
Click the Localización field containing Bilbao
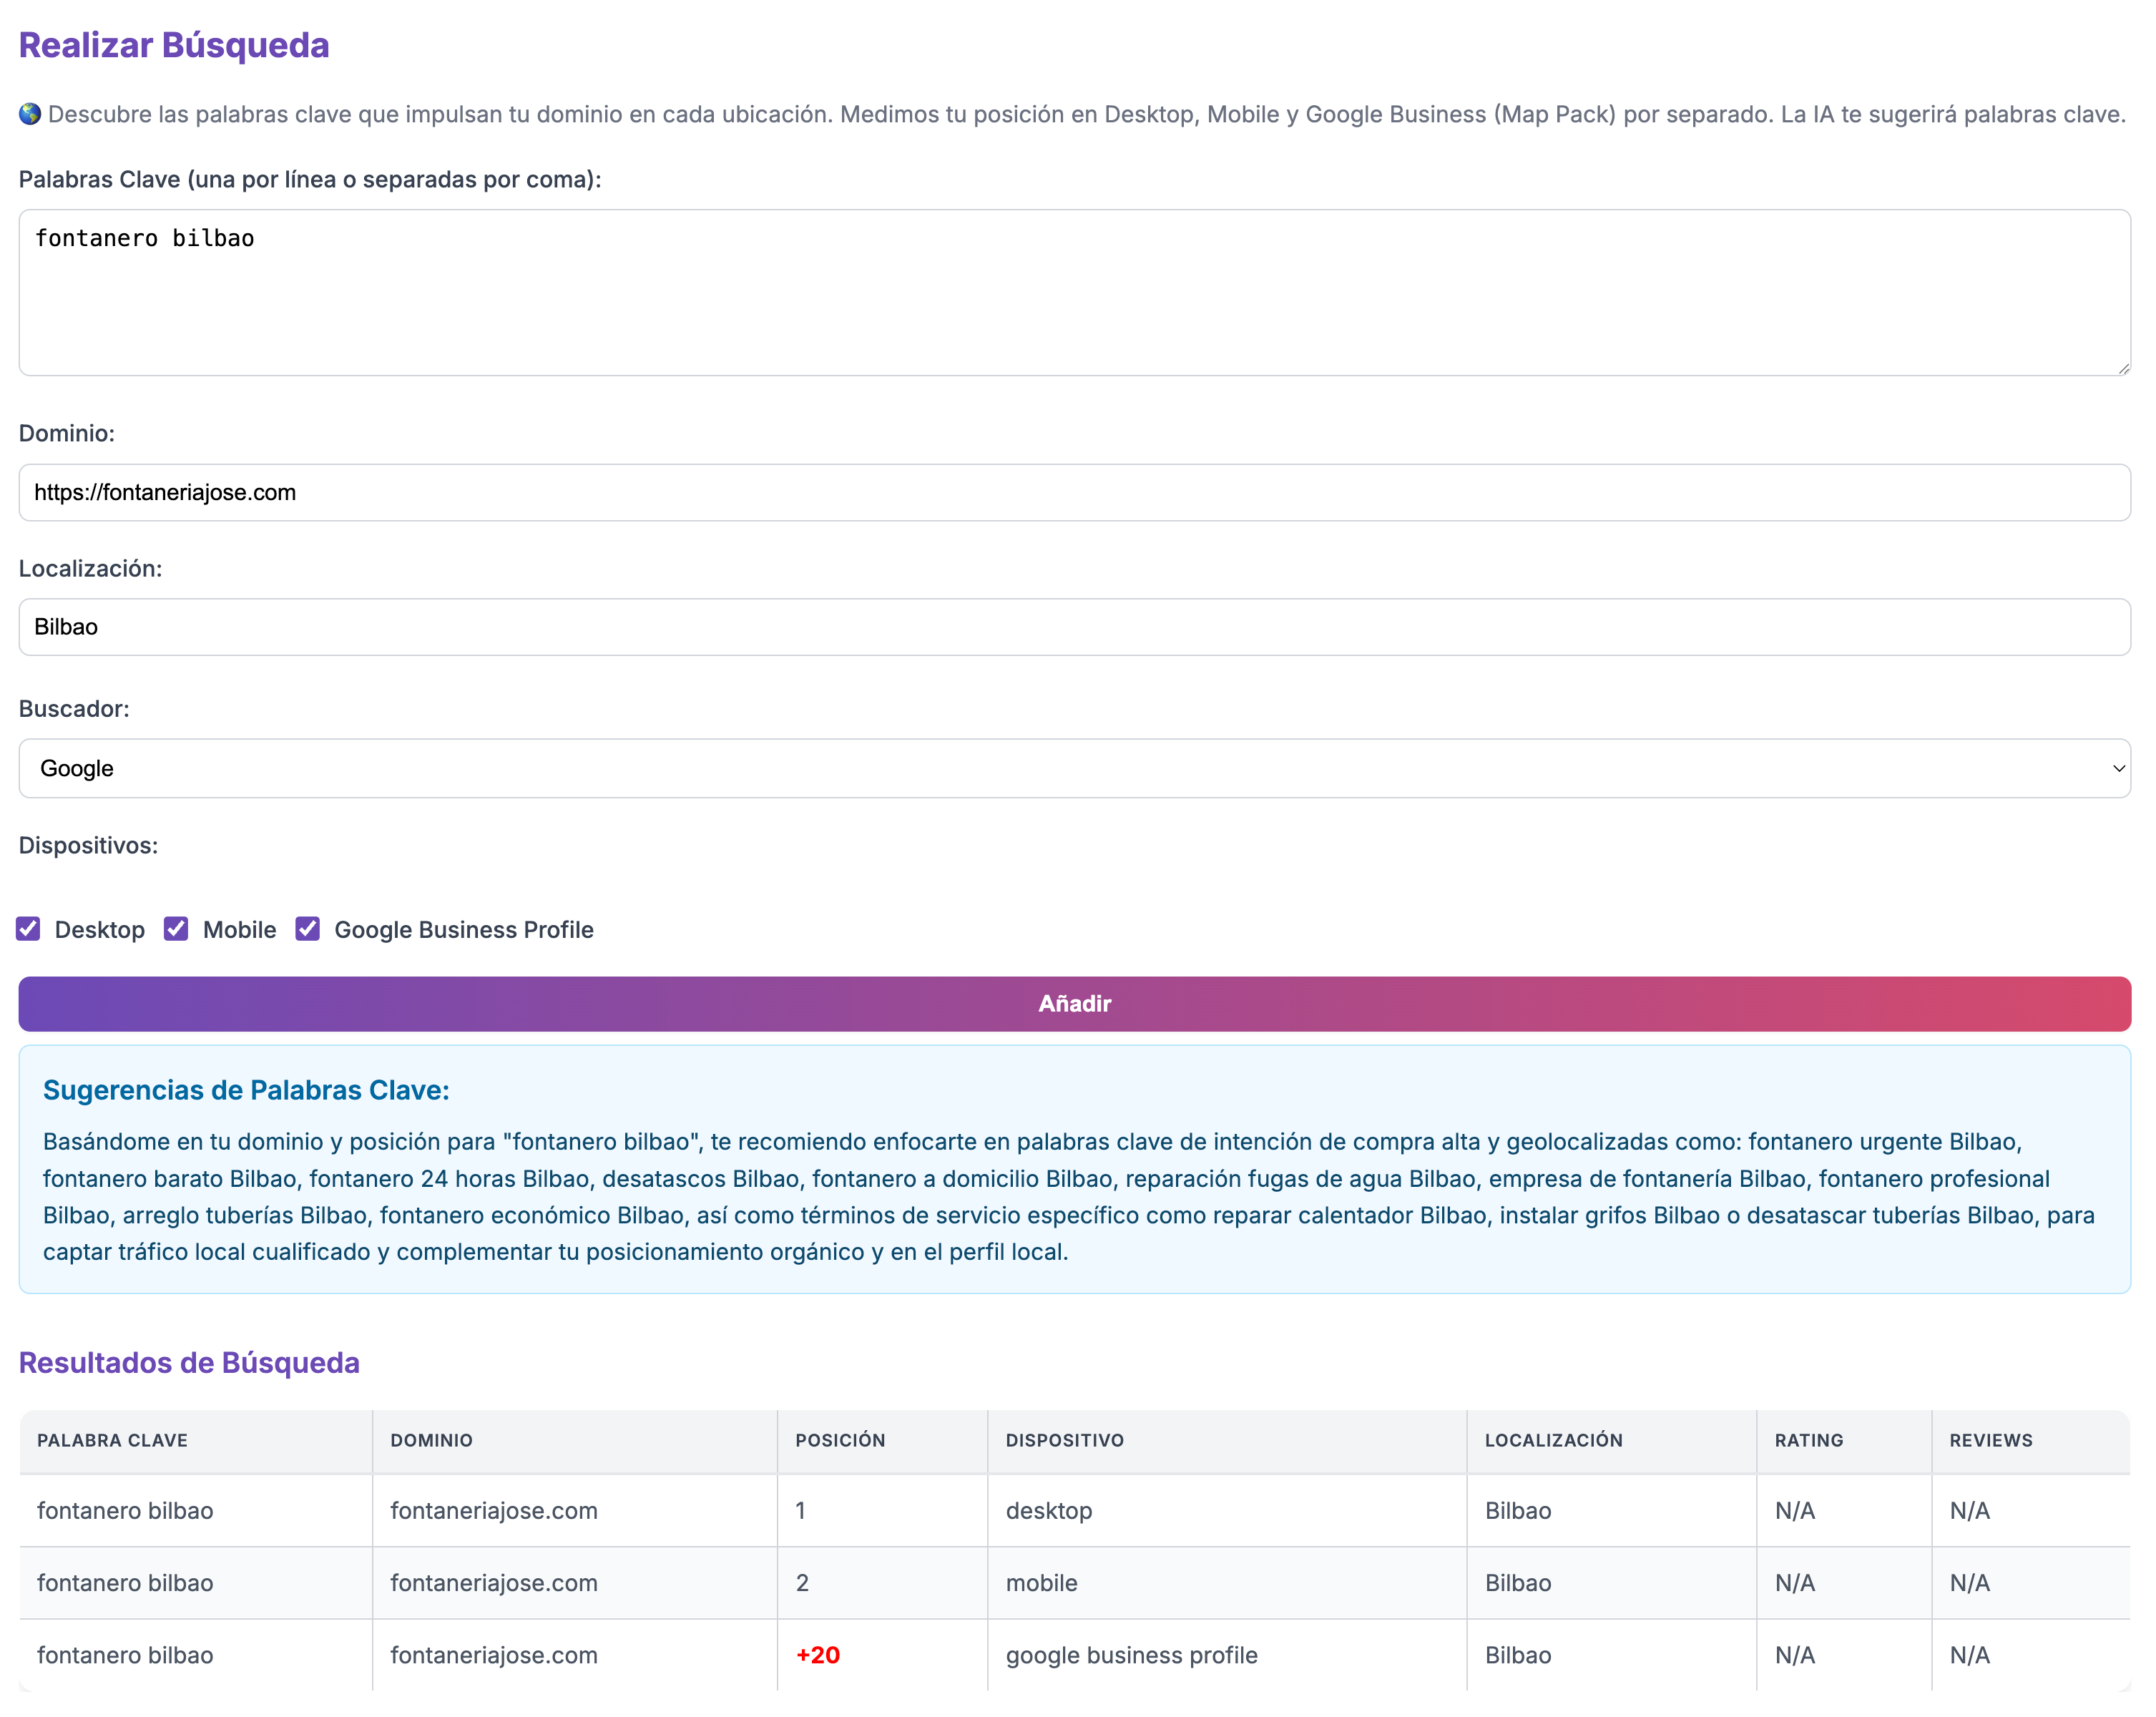pyautogui.click(x=1074, y=627)
